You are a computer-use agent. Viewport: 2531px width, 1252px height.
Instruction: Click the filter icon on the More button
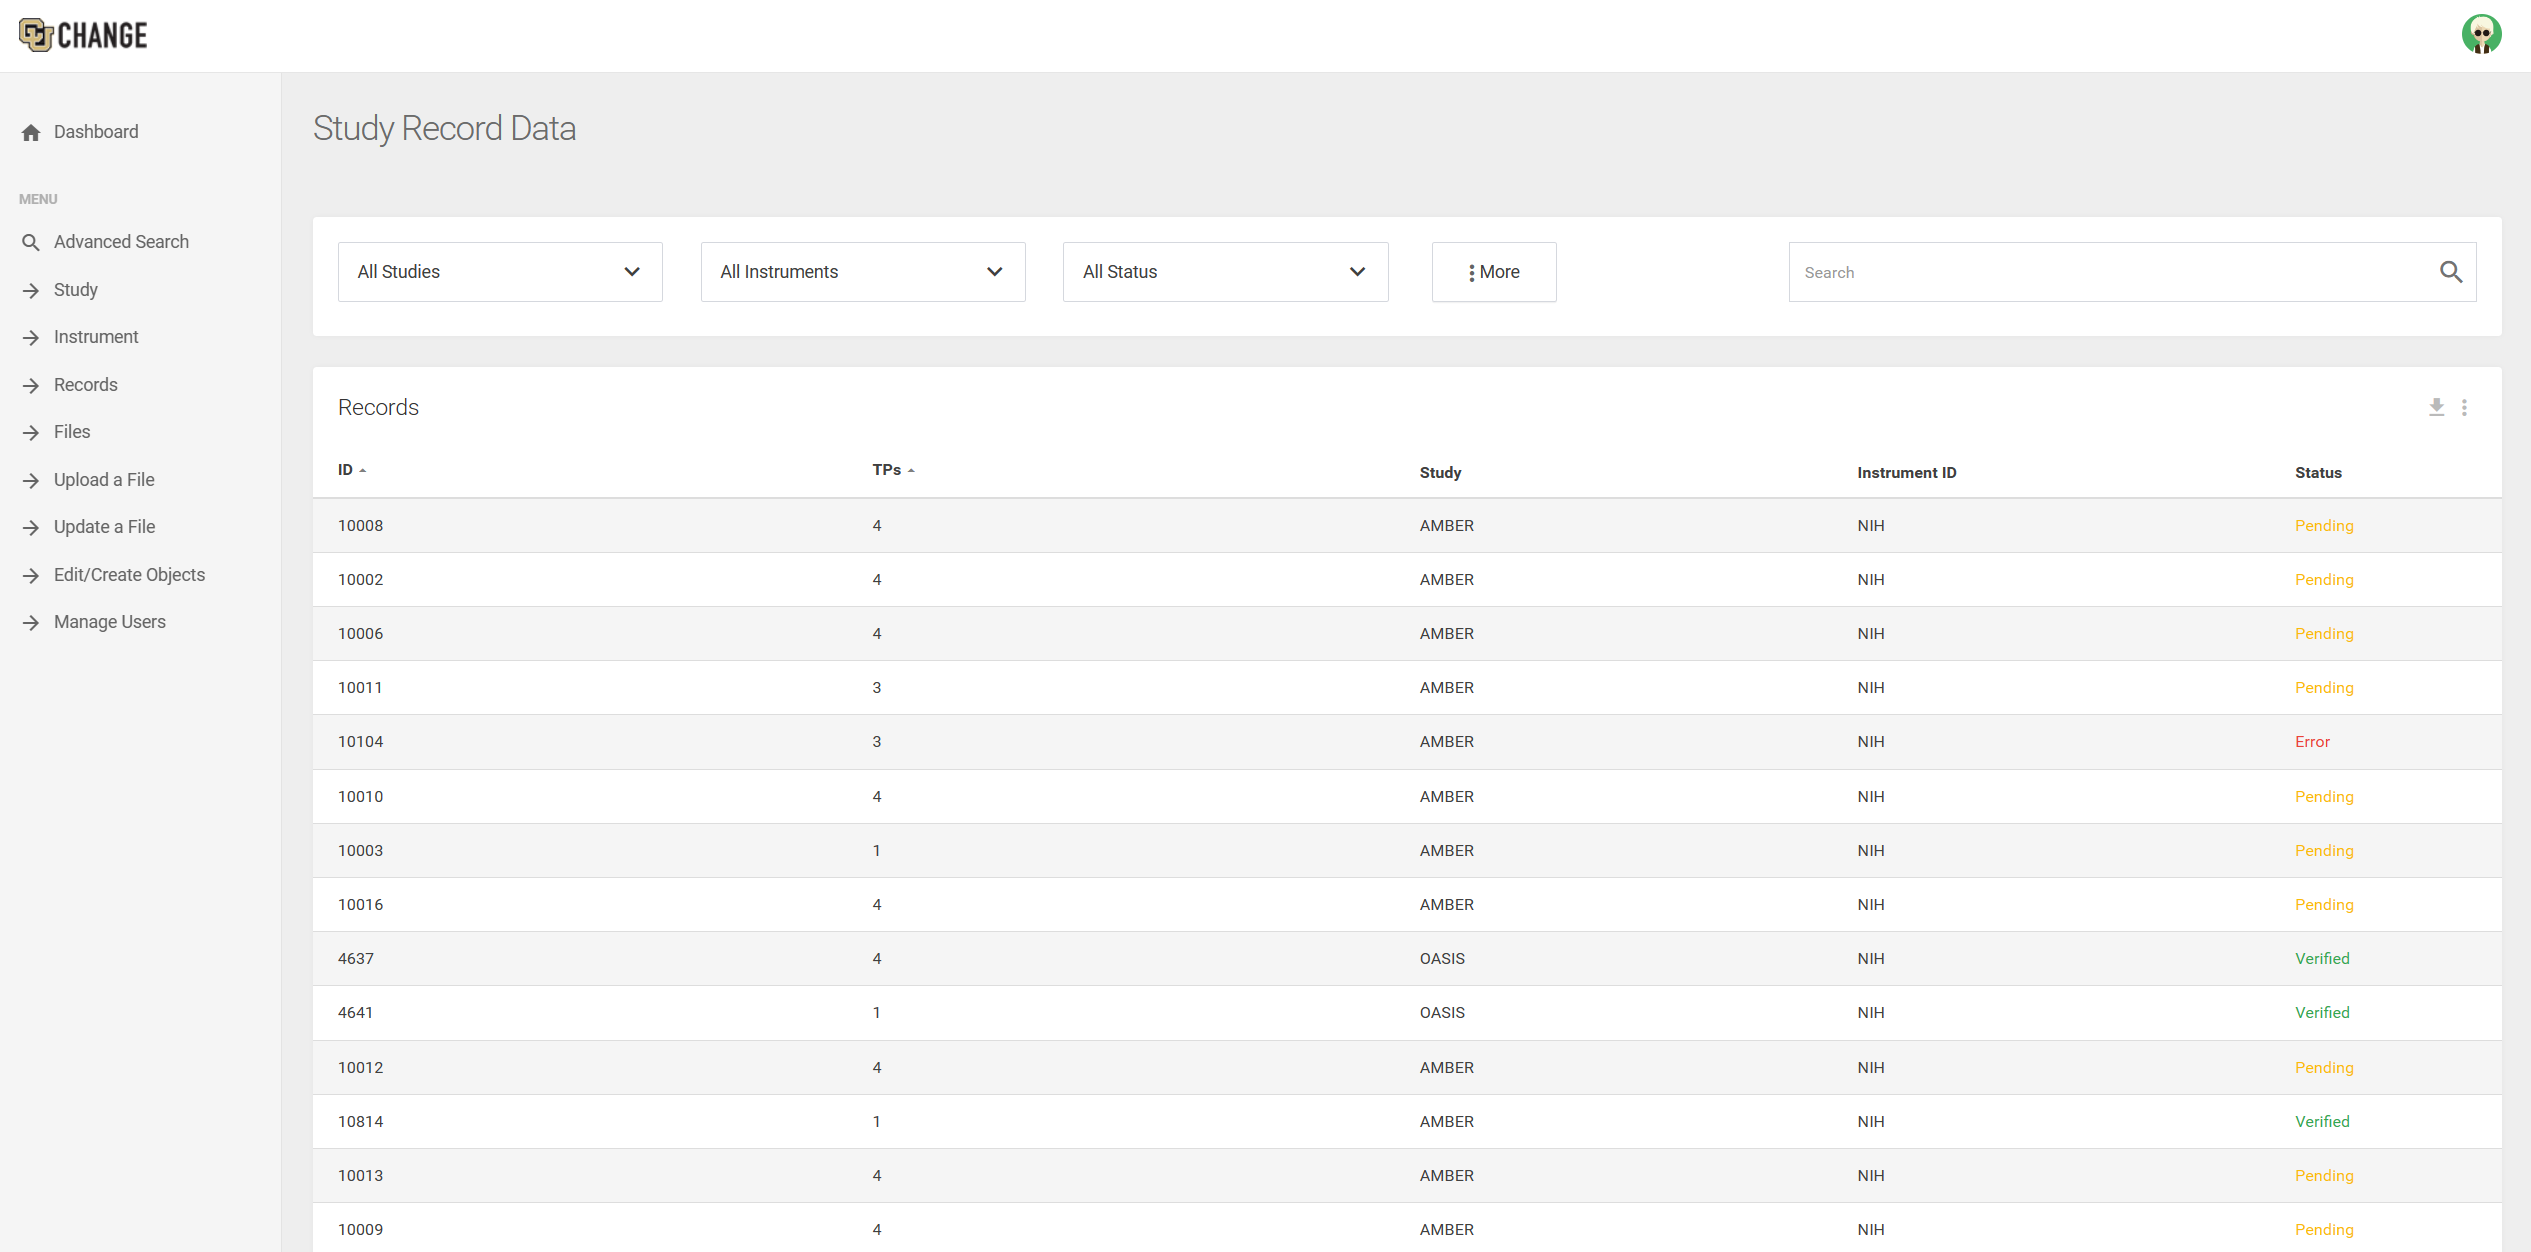(x=1472, y=271)
